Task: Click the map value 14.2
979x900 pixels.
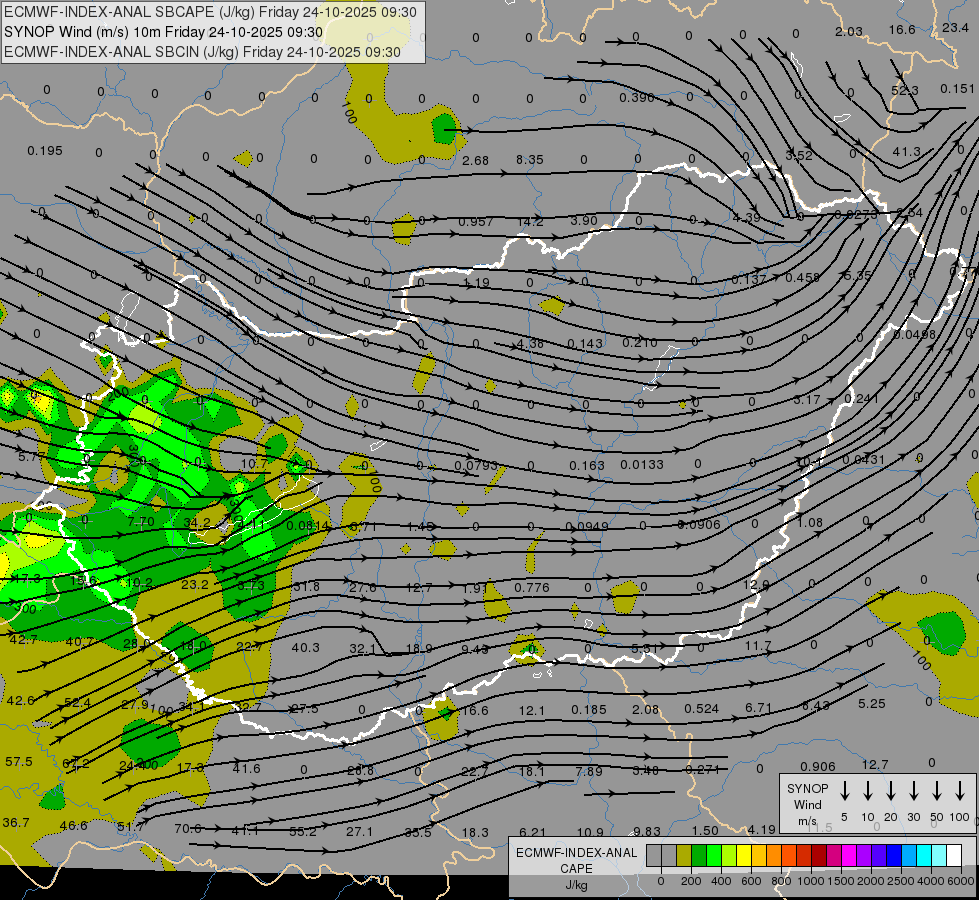Action: point(530,222)
